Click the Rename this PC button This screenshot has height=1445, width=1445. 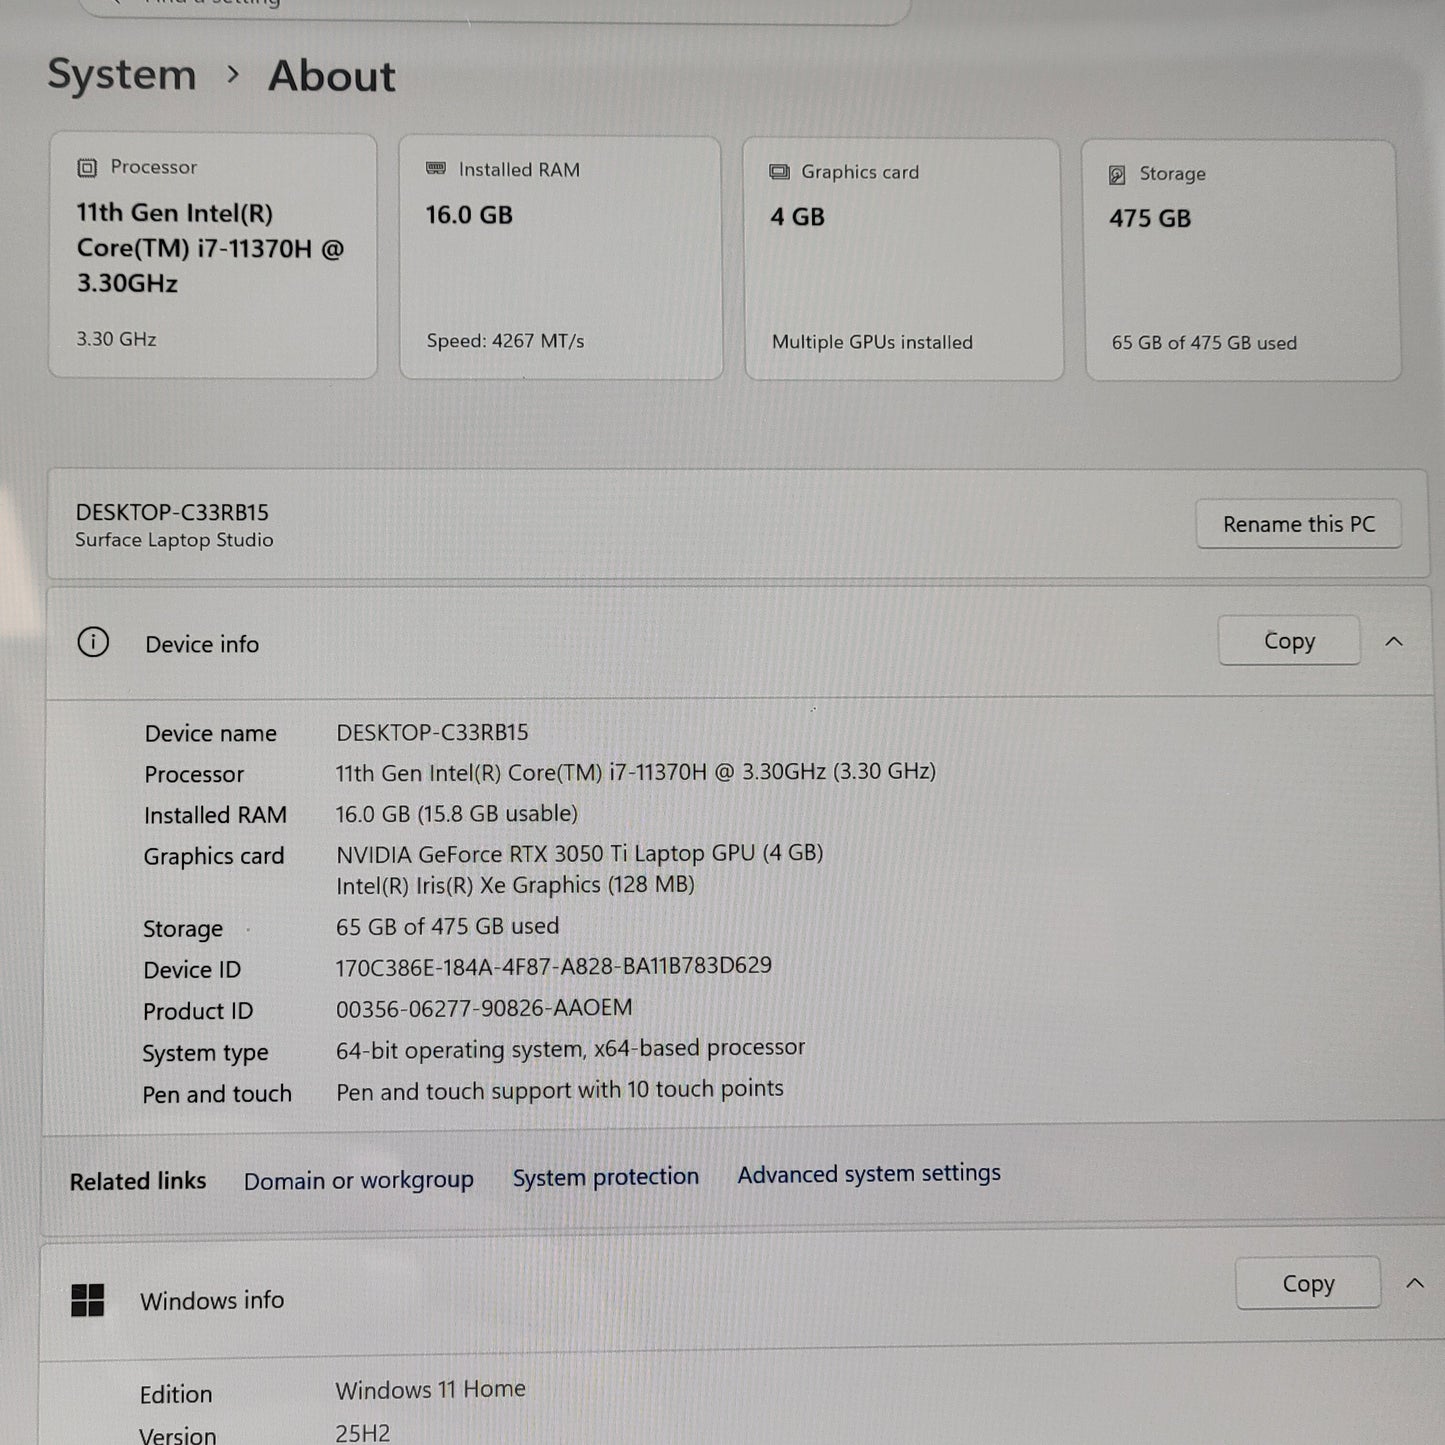coord(1299,524)
